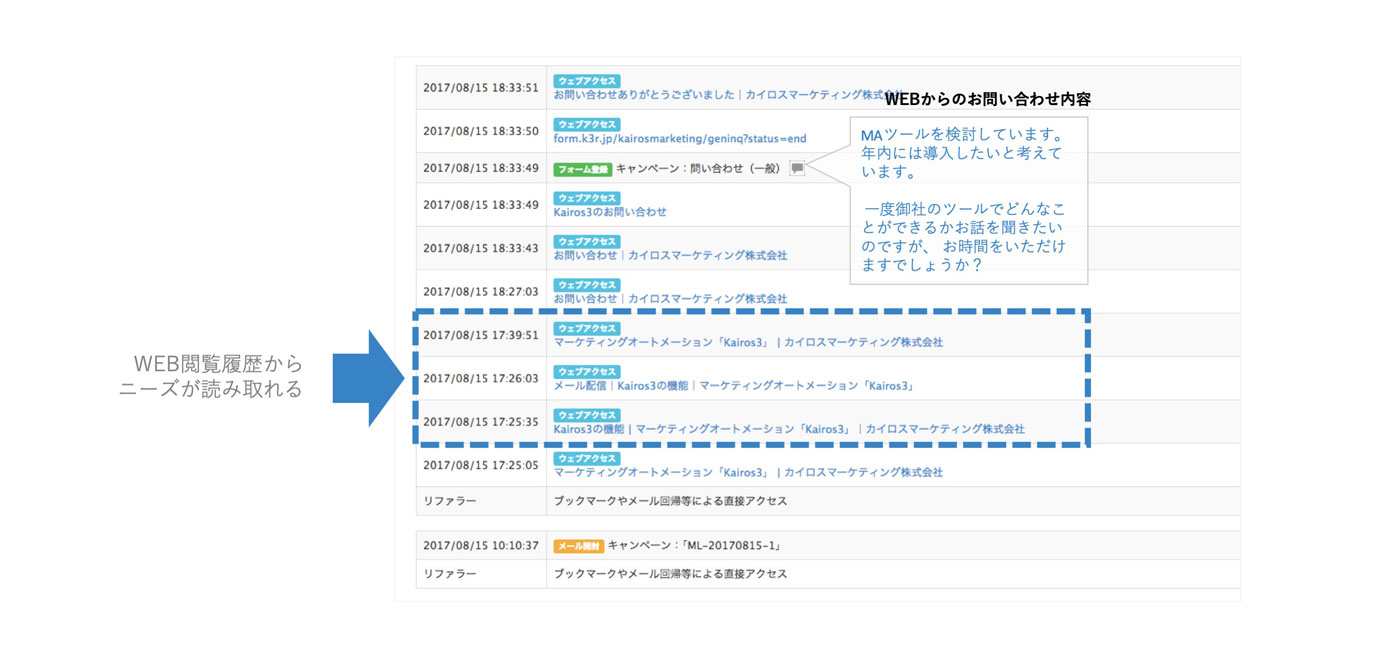Click the お問い合わせ link in the 18:27:03 row
The width and height of the screenshot is (1400, 658).
(670, 298)
